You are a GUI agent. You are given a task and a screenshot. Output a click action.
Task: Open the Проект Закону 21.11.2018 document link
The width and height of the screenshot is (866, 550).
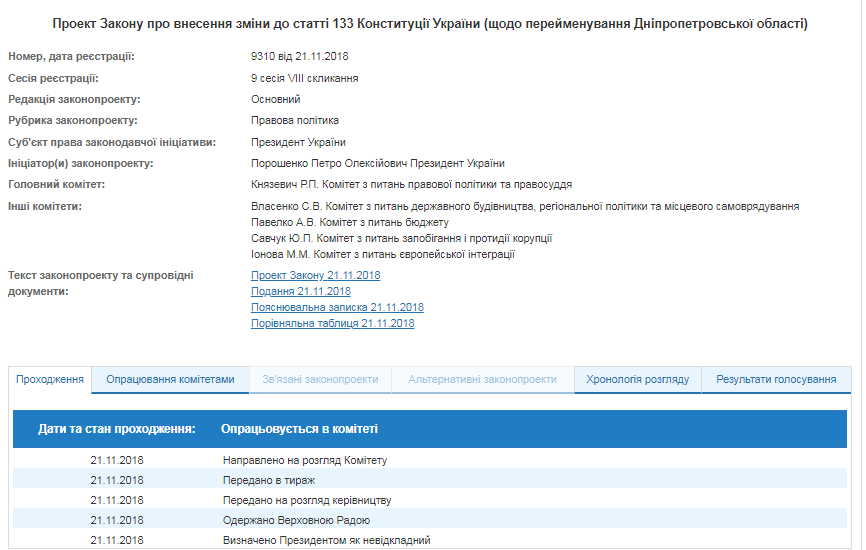click(315, 275)
